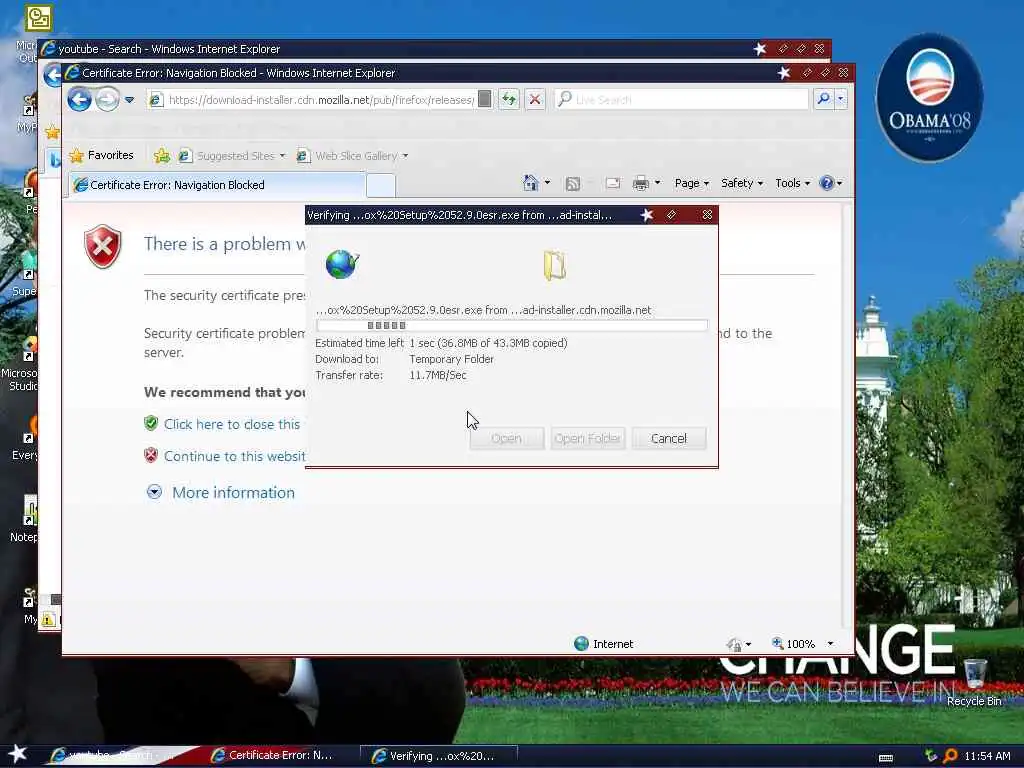1024x768 pixels.
Task: Click the clock showing 11:54 AM
Action: pyautogui.click(x=987, y=756)
